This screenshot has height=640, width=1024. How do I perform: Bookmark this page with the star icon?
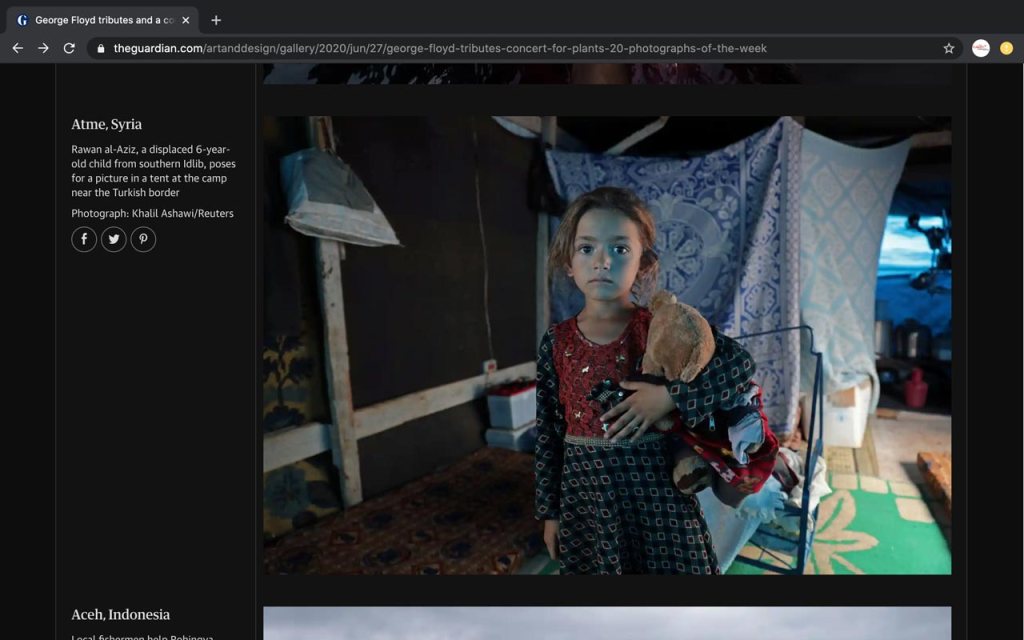pyautogui.click(x=948, y=48)
